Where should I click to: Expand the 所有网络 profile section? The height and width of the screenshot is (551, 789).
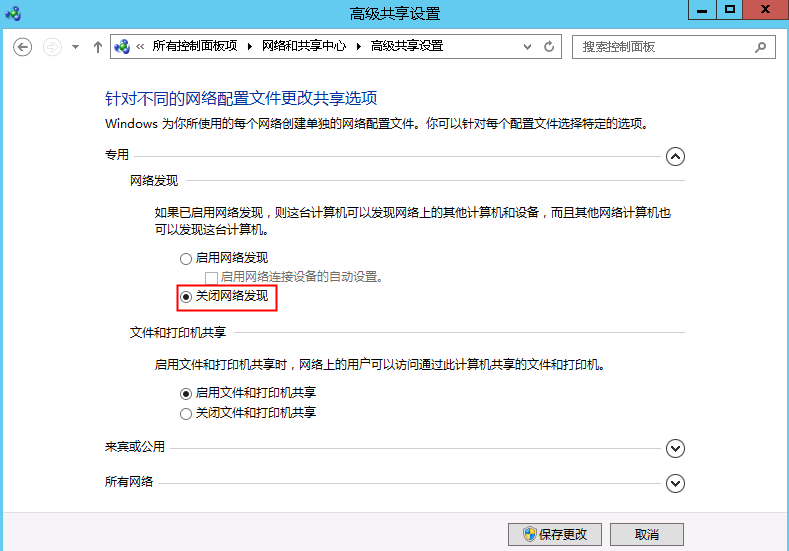coord(676,483)
